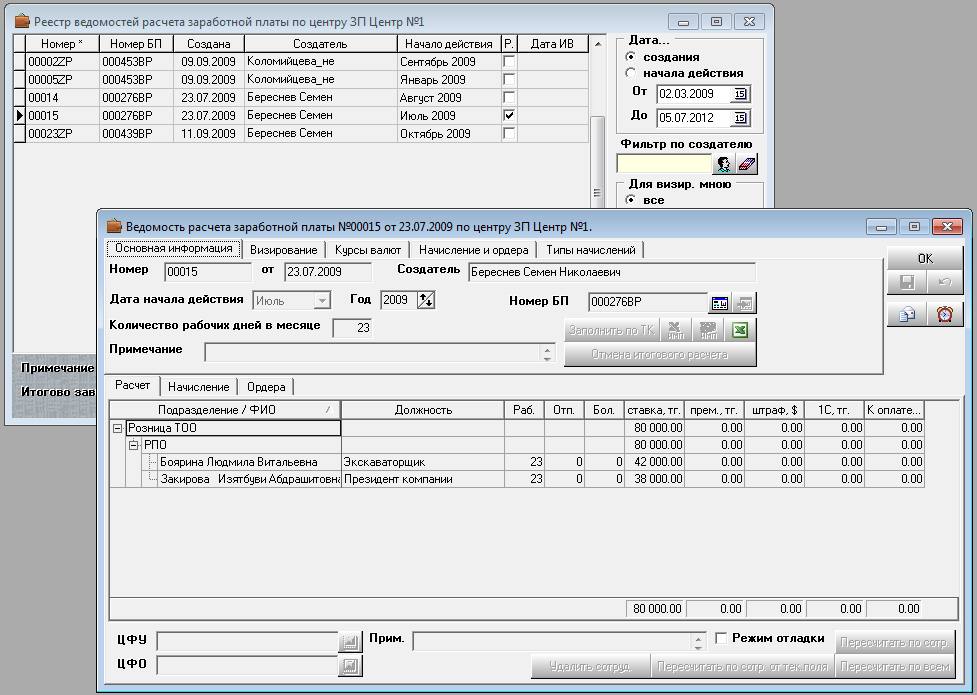Switch to the Типы начислений tab
Screen dimensions: 977x695
tap(591, 250)
